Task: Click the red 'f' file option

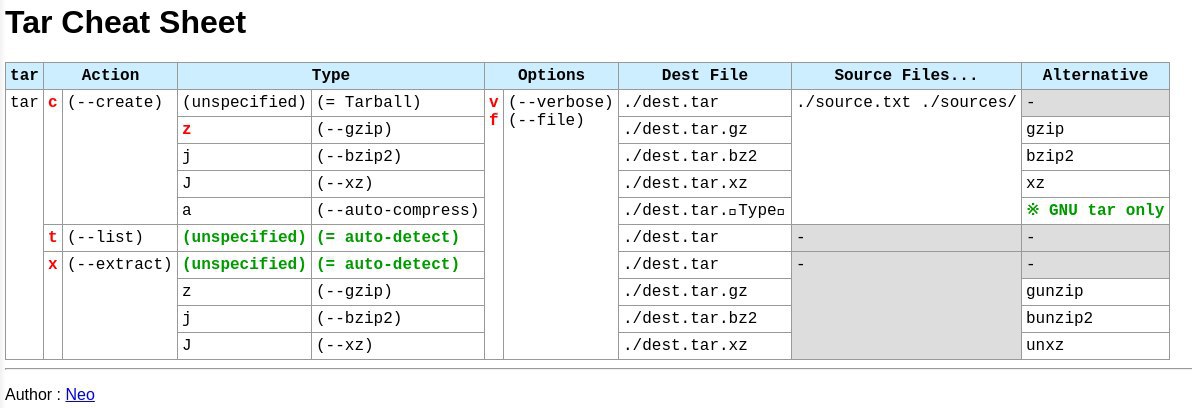Action: pyautogui.click(x=493, y=120)
